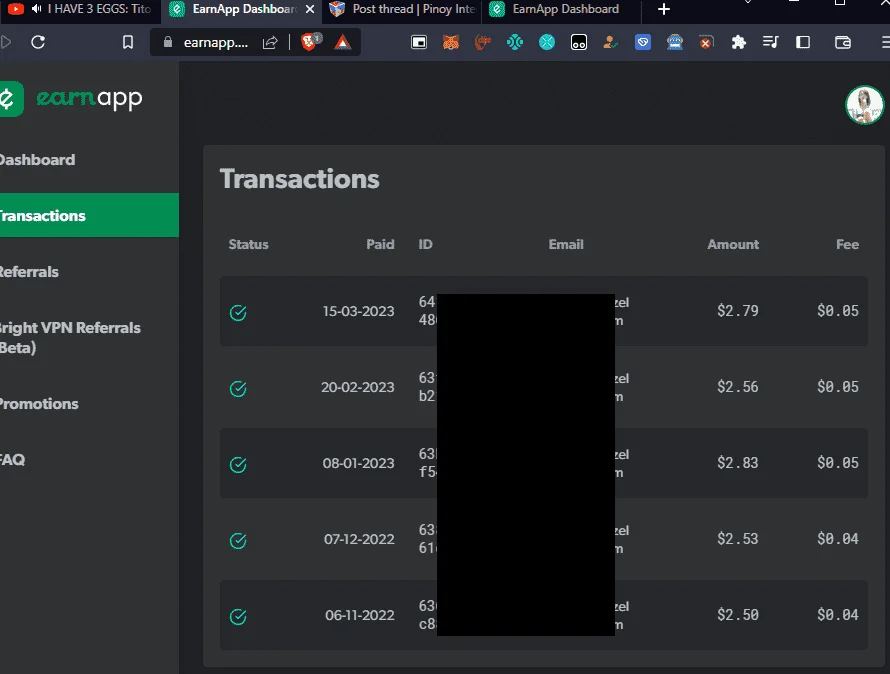
Task: Open Brave Shields lion icon
Action: click(x=310, y=41)
